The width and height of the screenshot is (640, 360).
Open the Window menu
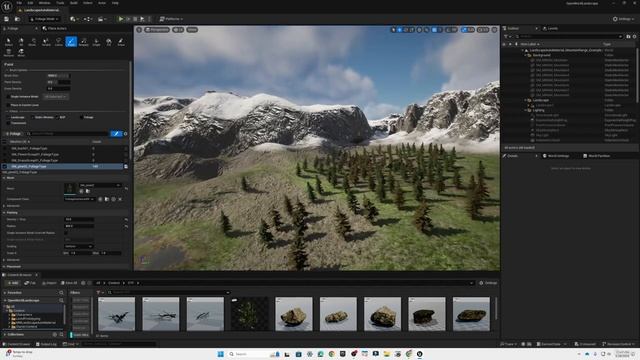pyautogui.click(x=44, y=3)
